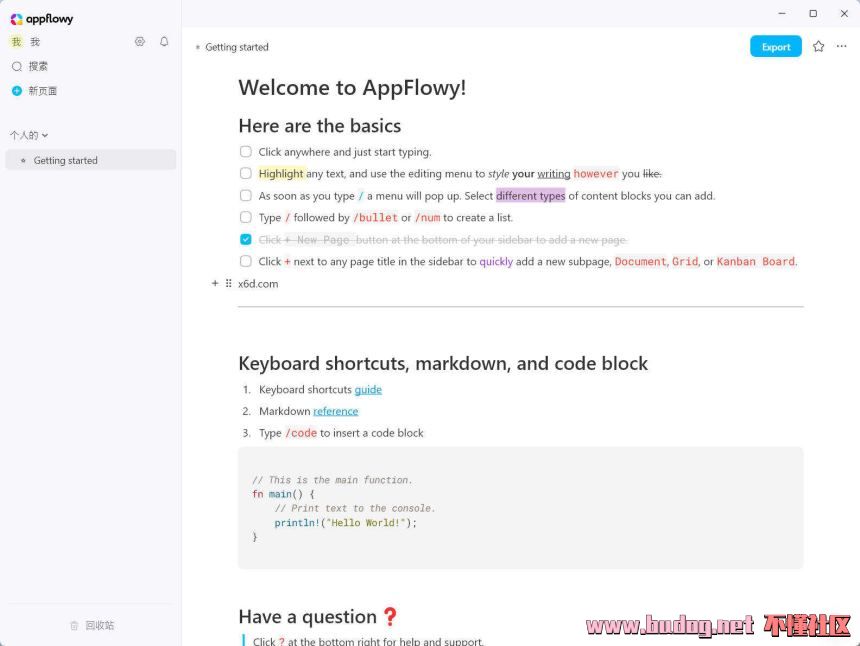This screenshot has width=860, height=646.
Task: Click the search magnifier icon
Action: 17,66
